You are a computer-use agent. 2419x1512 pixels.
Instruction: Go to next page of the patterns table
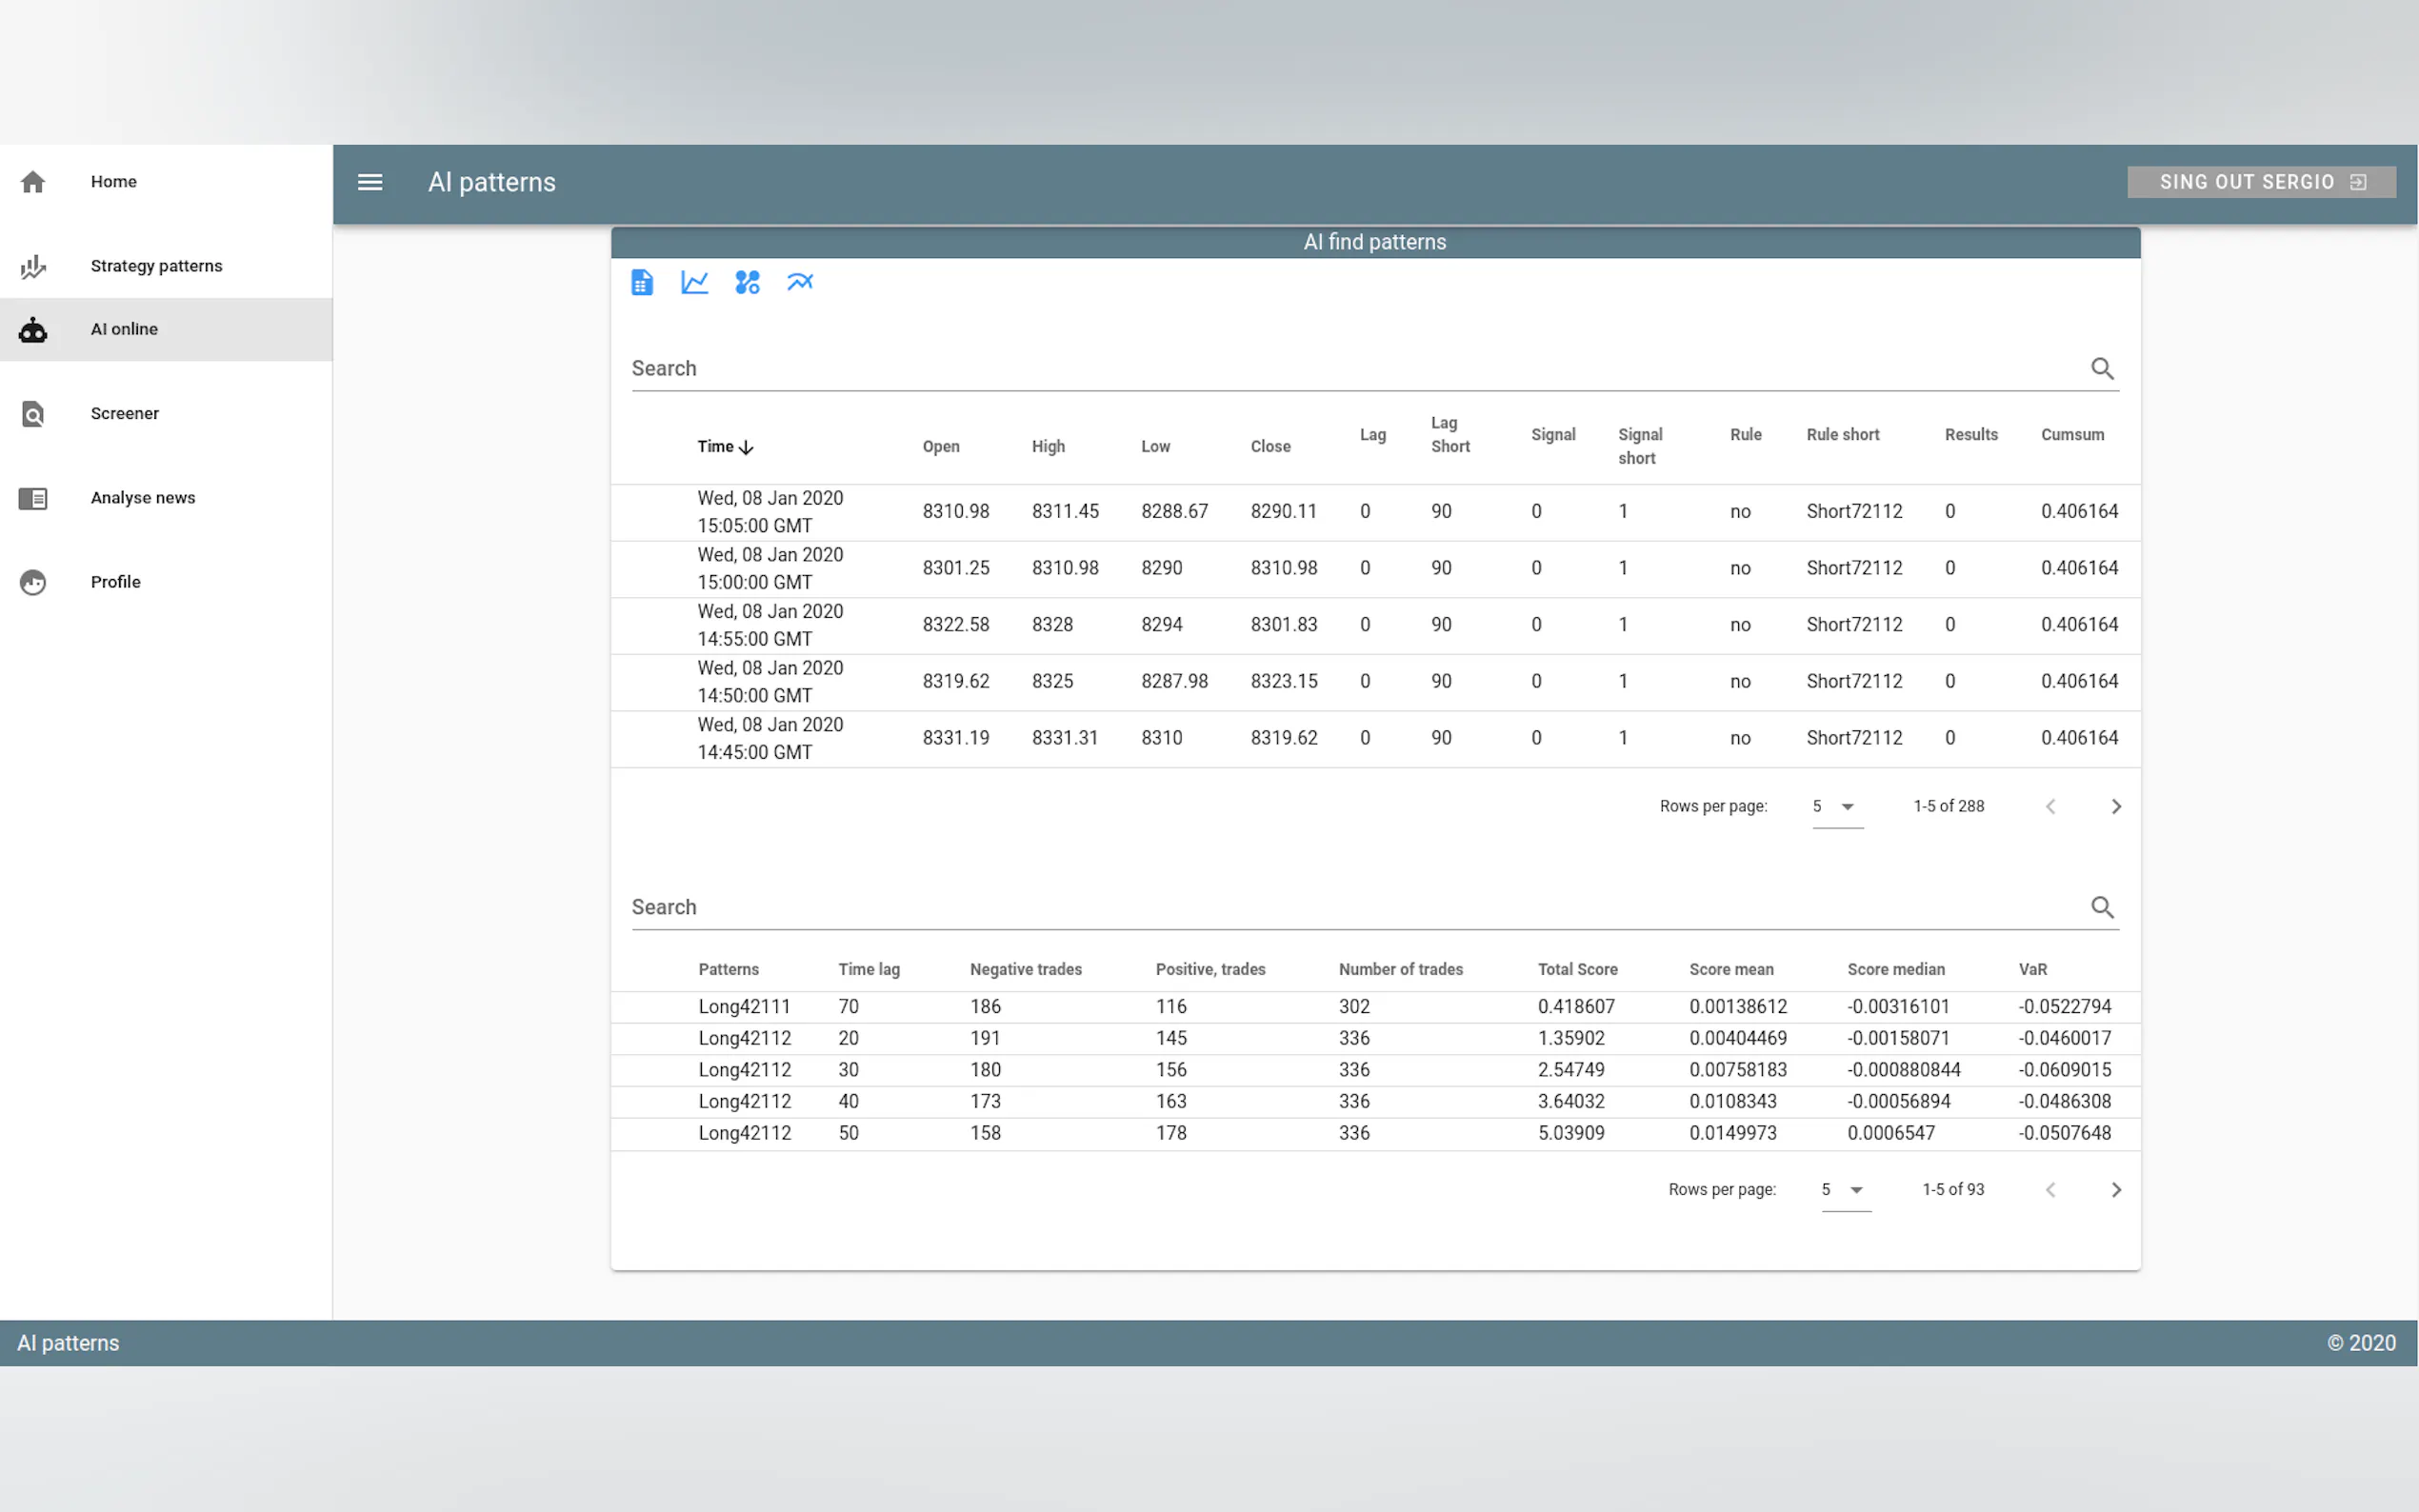coord(2116,1190)
